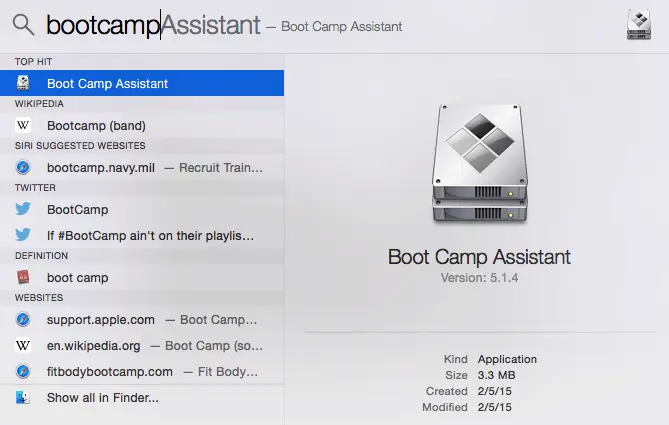Viewport: 669px width, 425px height.
Task: Click the Finder icon beside Show all
Action: [x=23, y=398]
